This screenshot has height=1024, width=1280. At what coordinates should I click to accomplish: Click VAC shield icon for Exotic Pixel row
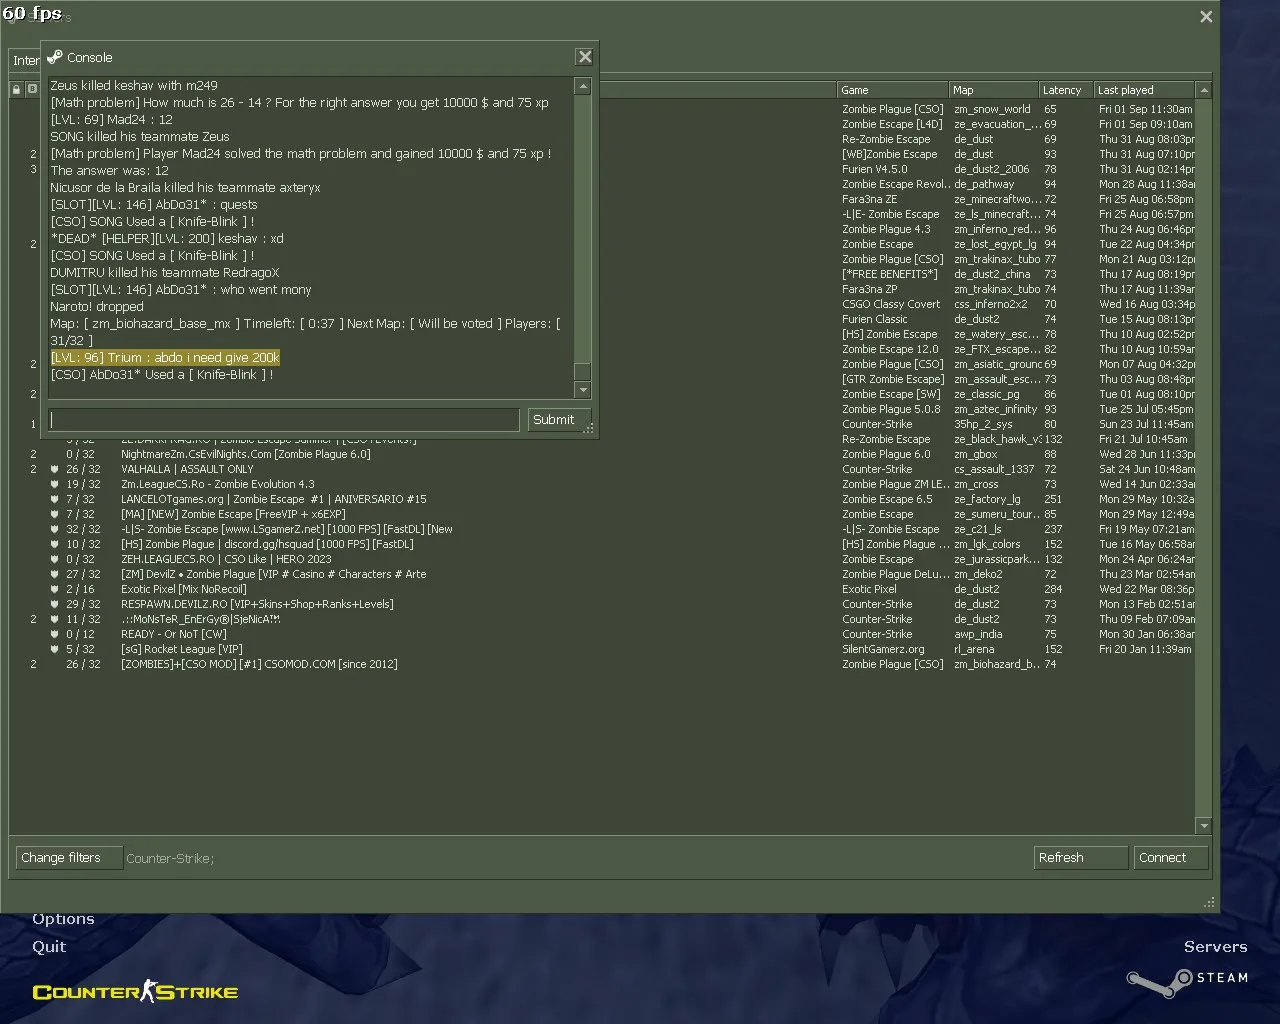coord(55,589)
